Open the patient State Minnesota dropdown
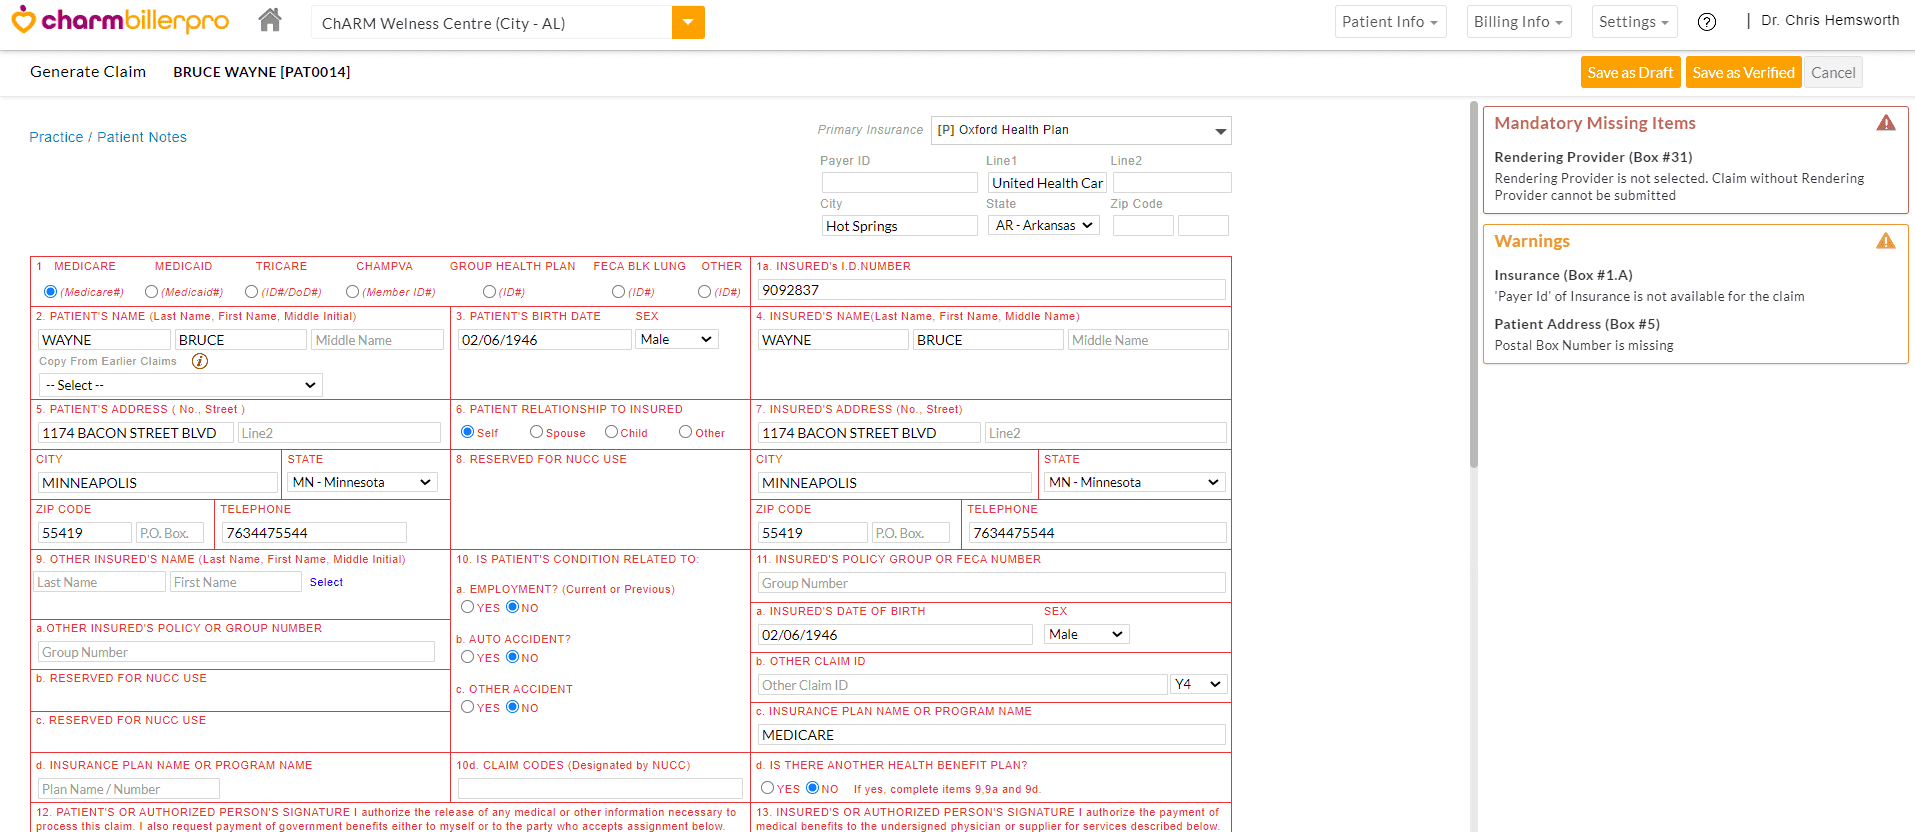Screen dimensions: 1915x832 [x=363, y=482]
